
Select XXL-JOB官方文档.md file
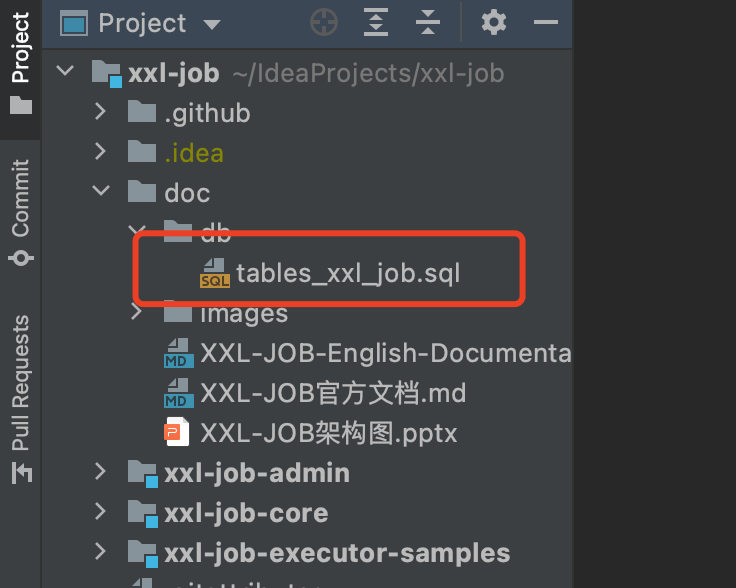[x=333, y=393]
